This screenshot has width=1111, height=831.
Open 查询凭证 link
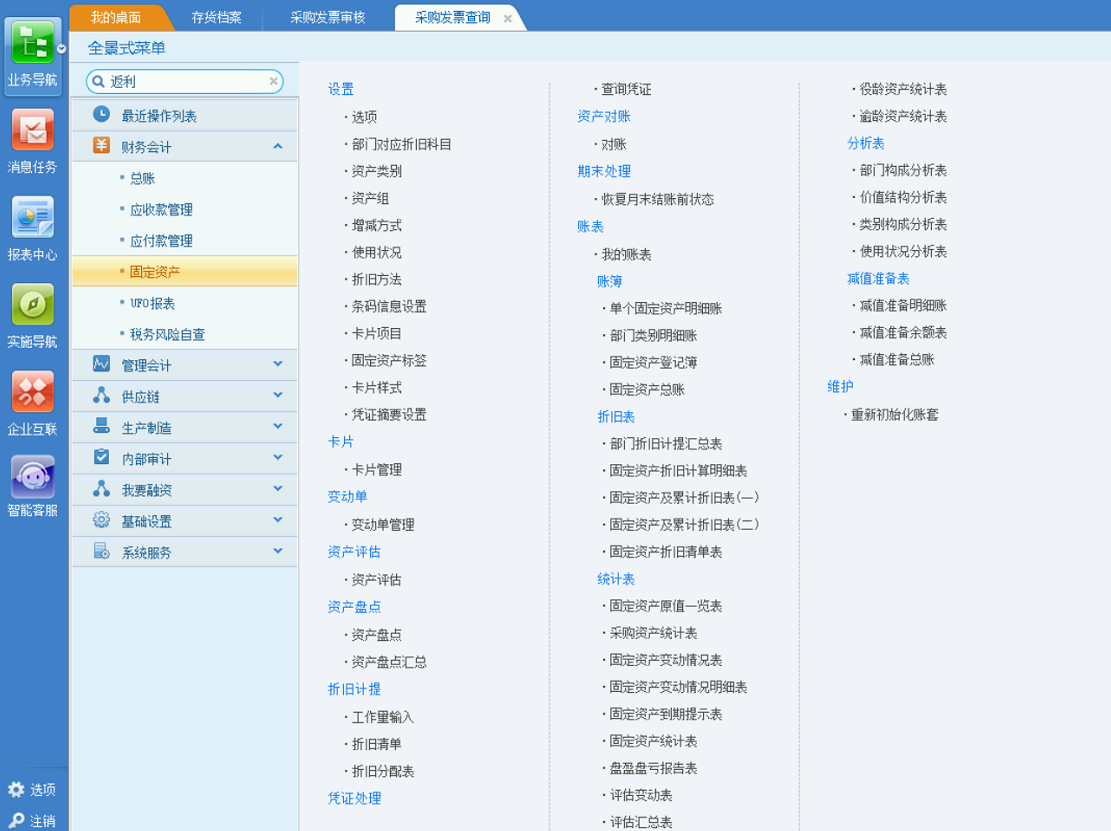click(626, 89)
